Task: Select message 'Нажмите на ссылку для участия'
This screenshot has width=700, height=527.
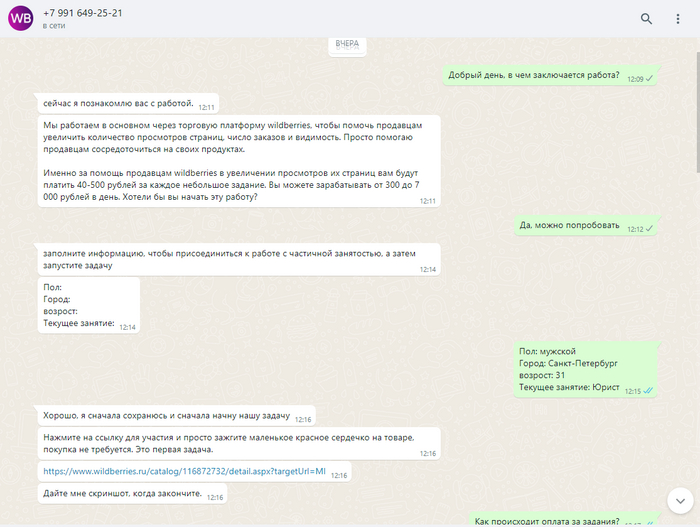Action: (x=239, y=443)
